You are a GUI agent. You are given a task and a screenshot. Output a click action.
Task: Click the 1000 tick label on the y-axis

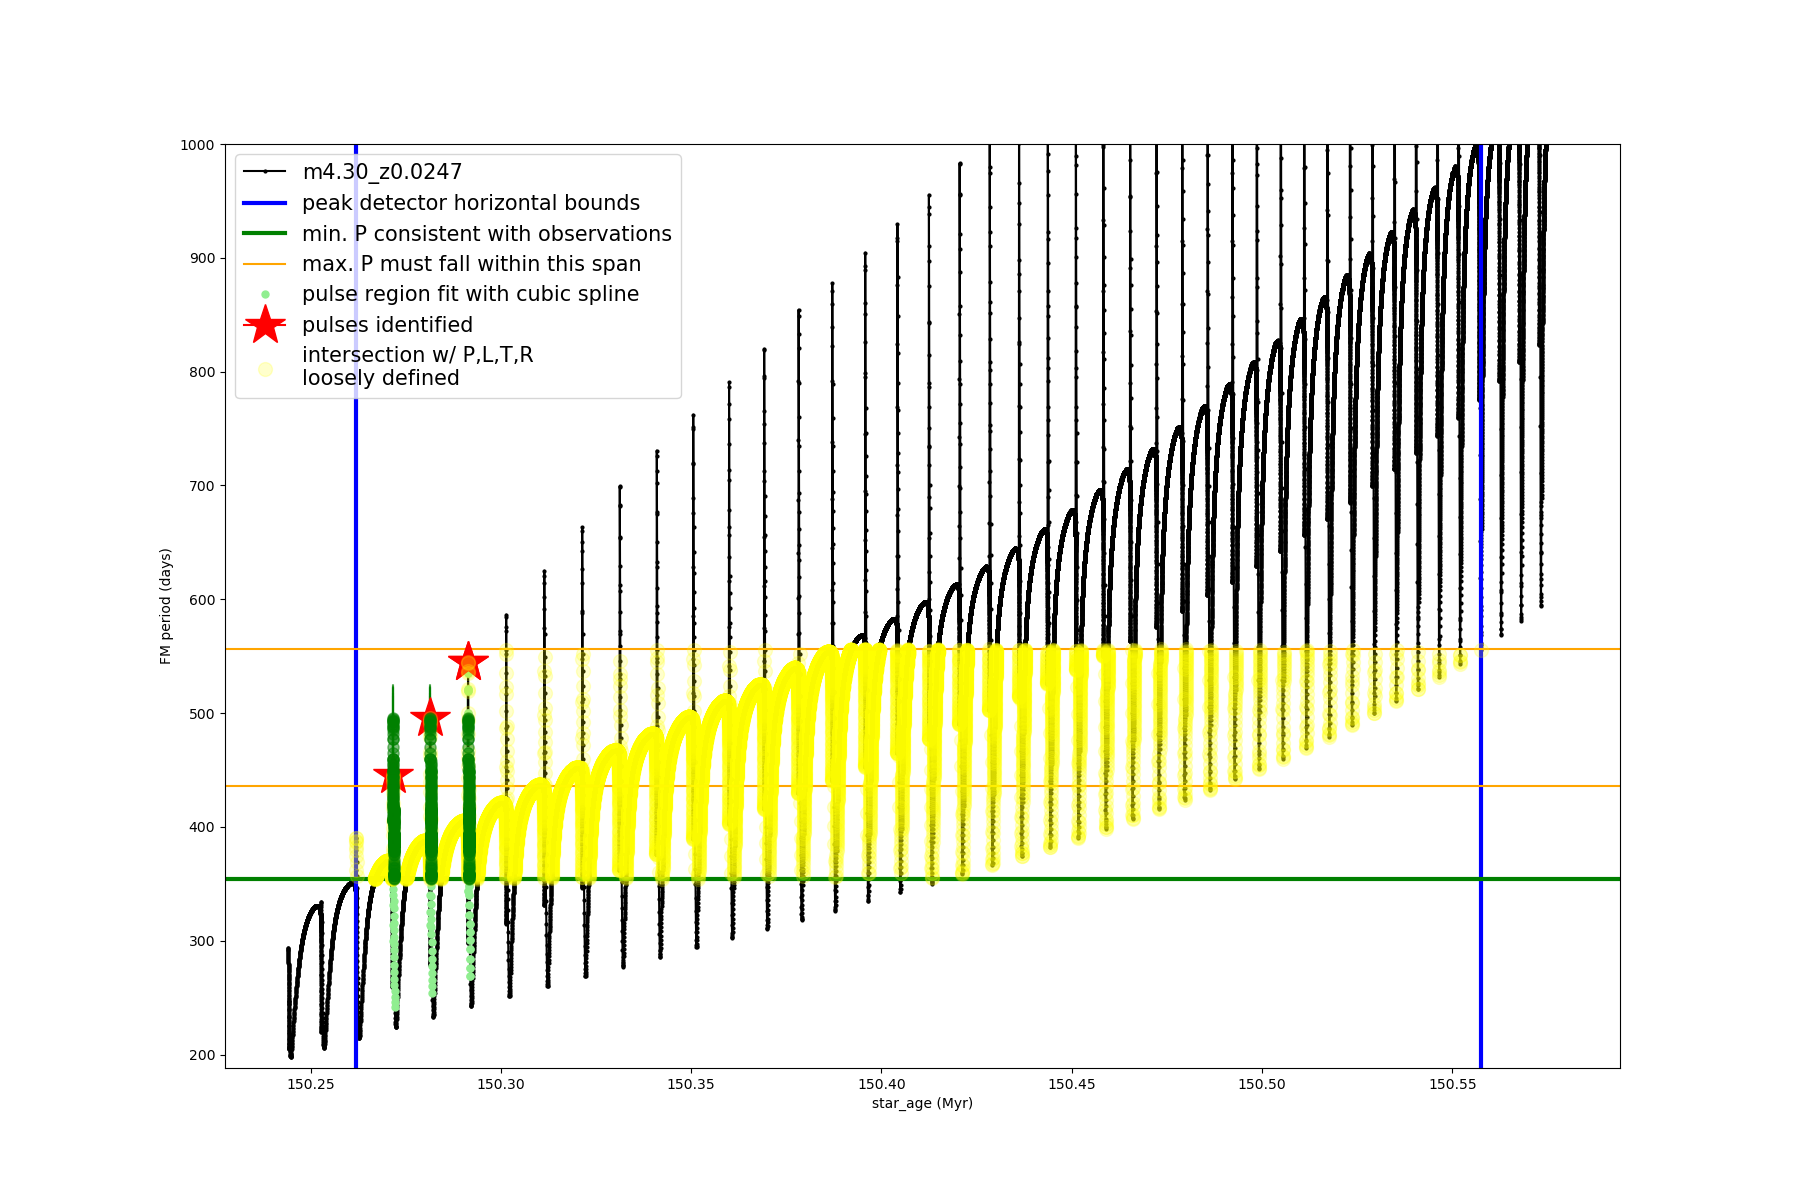click(x=197, y=145)
